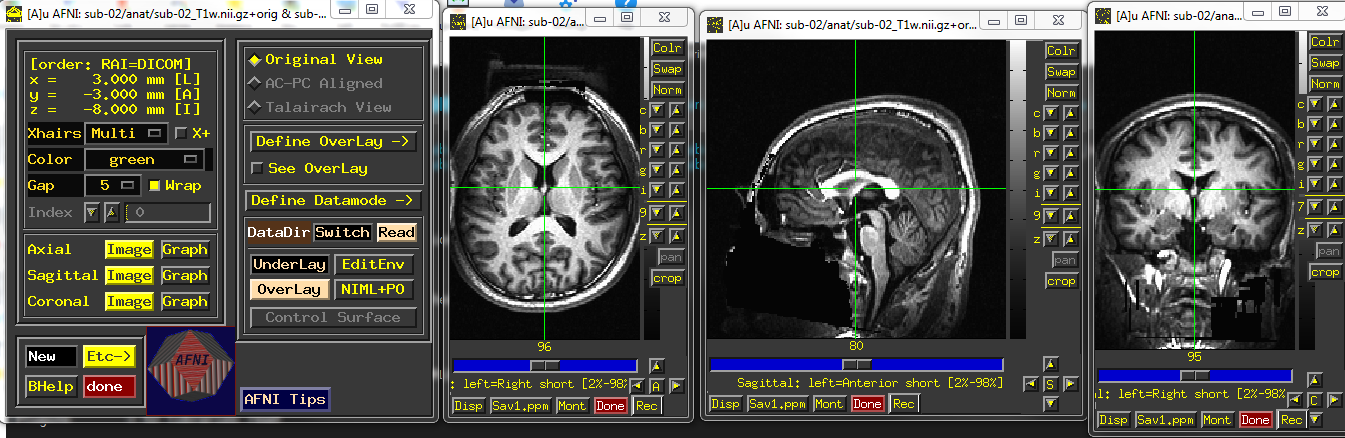The image size is (1345, 438).
Task: Toggle the Sagittal Image viewer
Action: 129,275
